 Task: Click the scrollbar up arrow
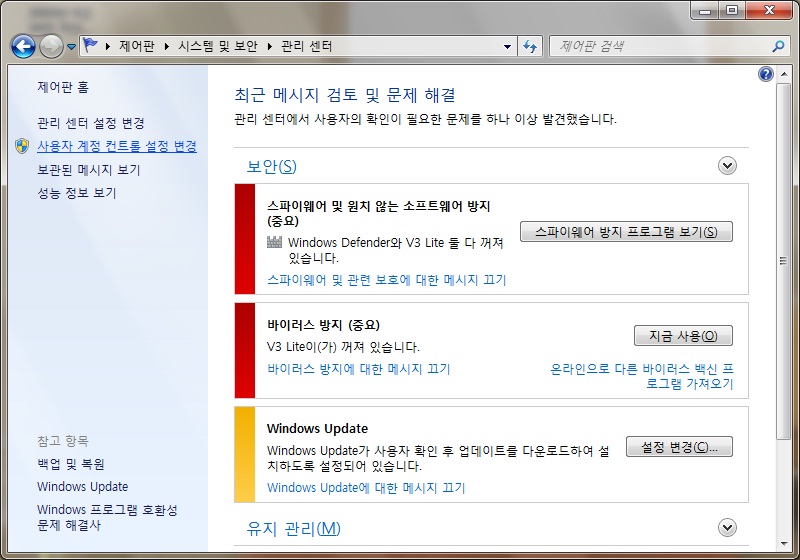[x=783, y=74]
